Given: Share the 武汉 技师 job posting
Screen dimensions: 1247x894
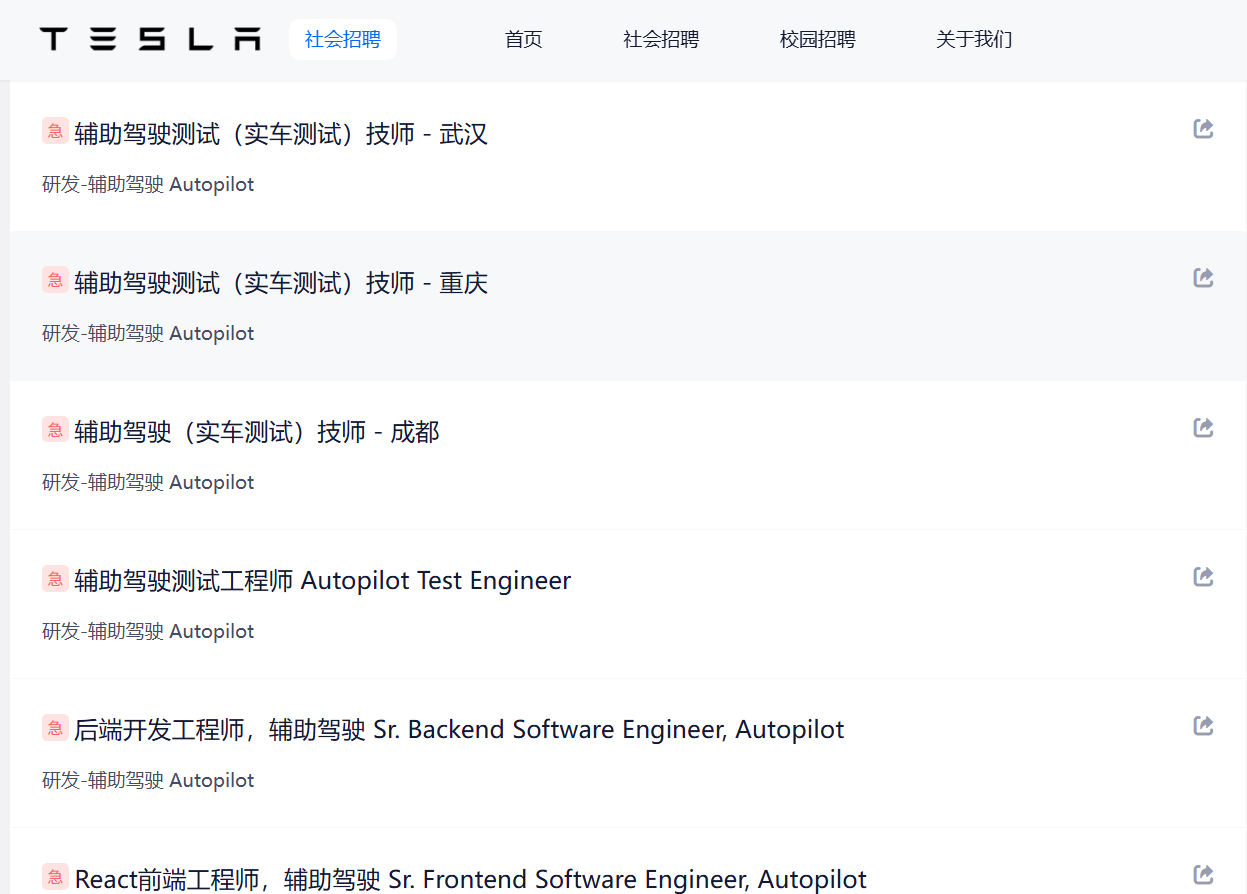Looking at the screenshot, I should pos(1204,129).
